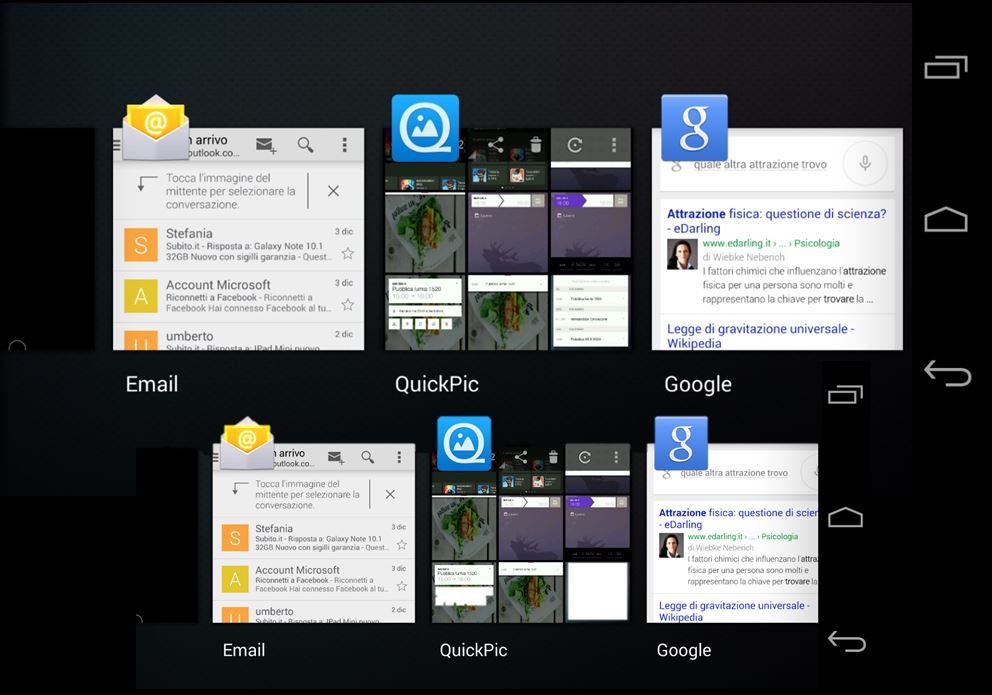Tap the smaller back arrow in the lower navigation bar
Viewport: 992px width, 695px height.
[846, 641]
